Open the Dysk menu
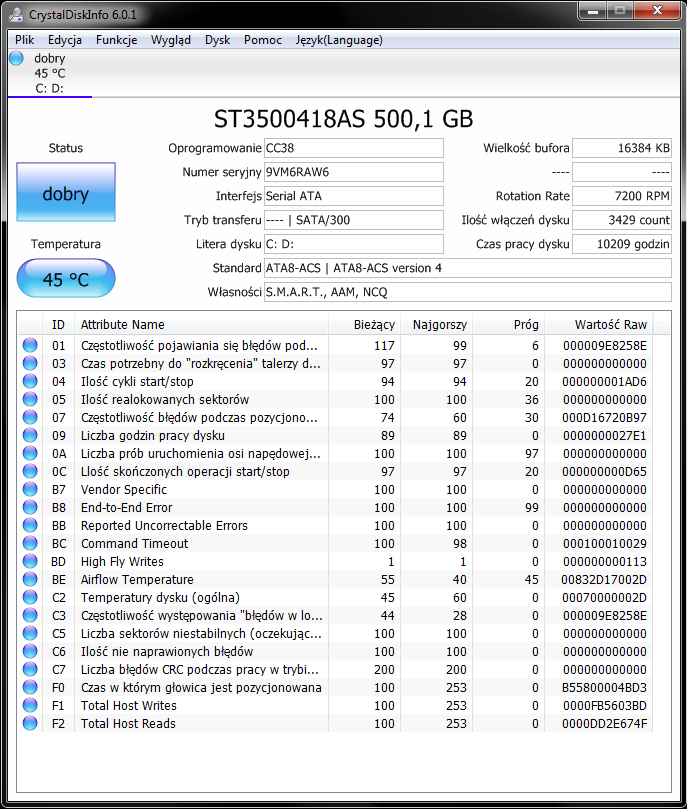 [217, 40]
